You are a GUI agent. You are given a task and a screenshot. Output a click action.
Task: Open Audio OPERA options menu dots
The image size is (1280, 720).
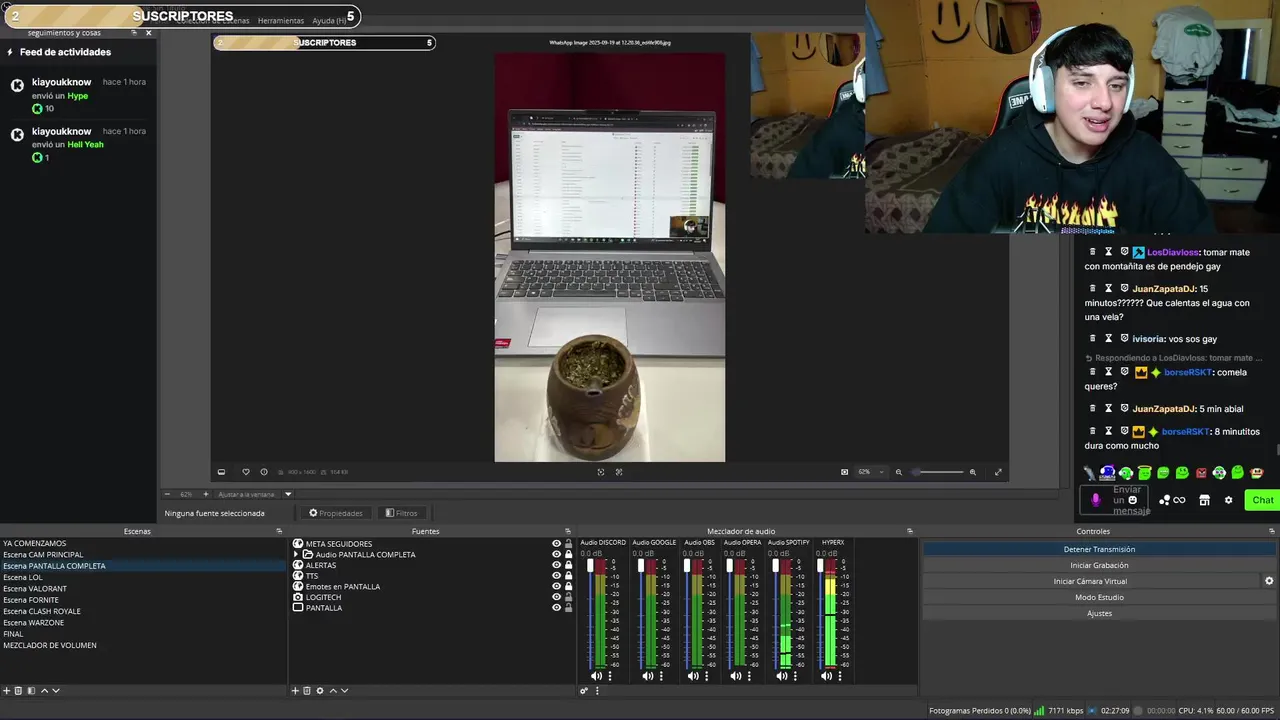(748, 676)
